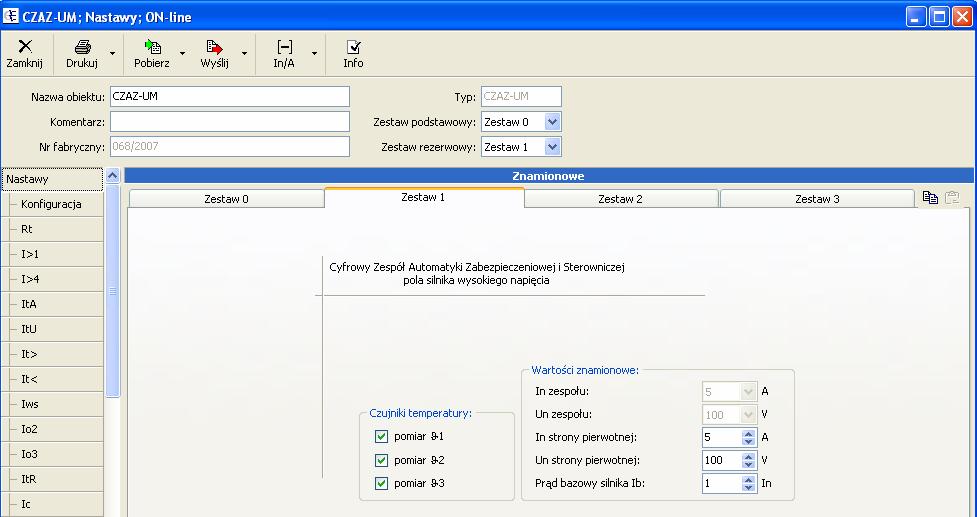Increase Un strony pierwotnej with up arrow
The height and width of the screenshot is (517, 977).
749,457
